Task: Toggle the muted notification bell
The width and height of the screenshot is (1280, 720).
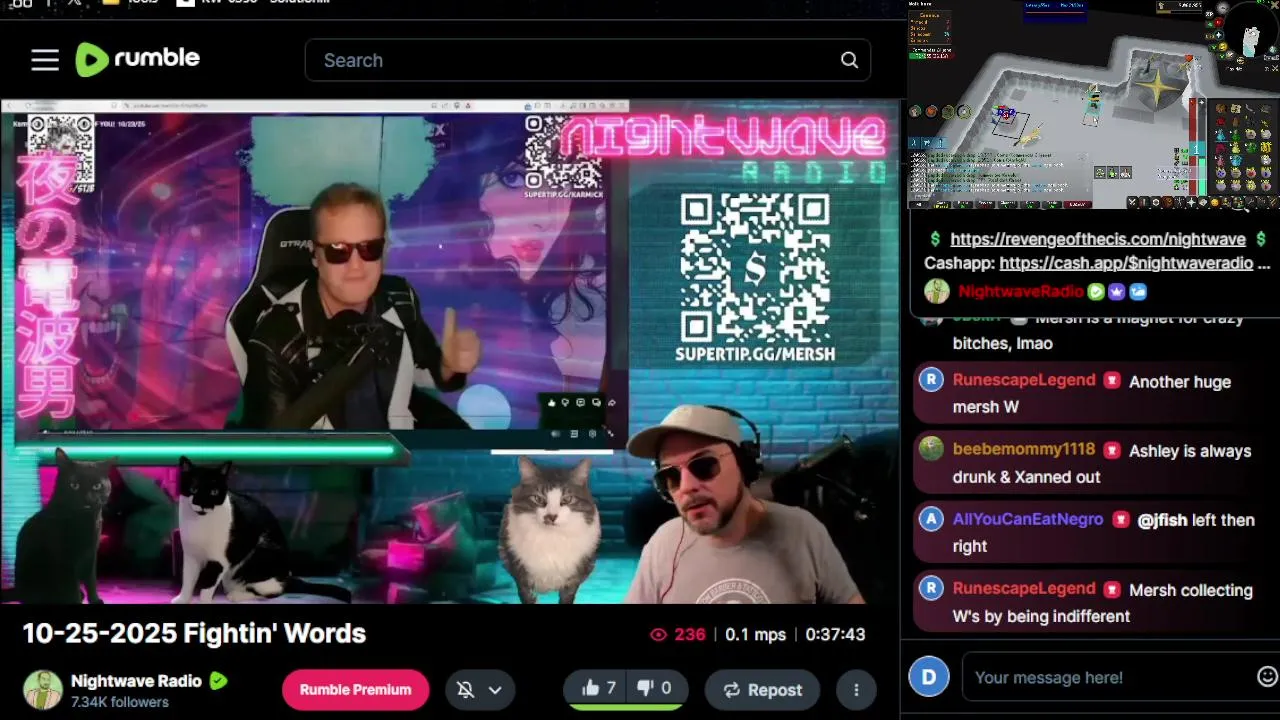Action: coord(465,689)
